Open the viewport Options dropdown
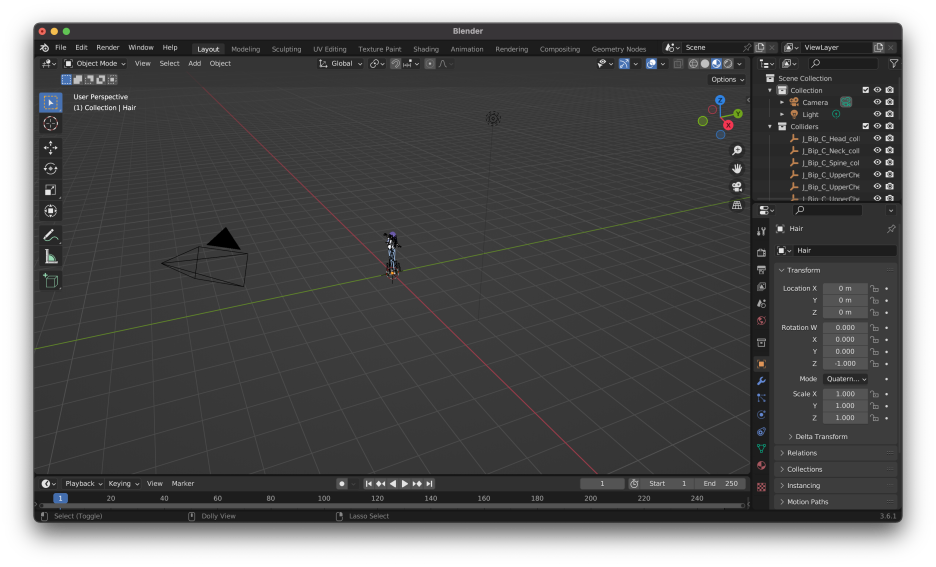The height and width of the screenshot is (567, 936). [728, 79]
